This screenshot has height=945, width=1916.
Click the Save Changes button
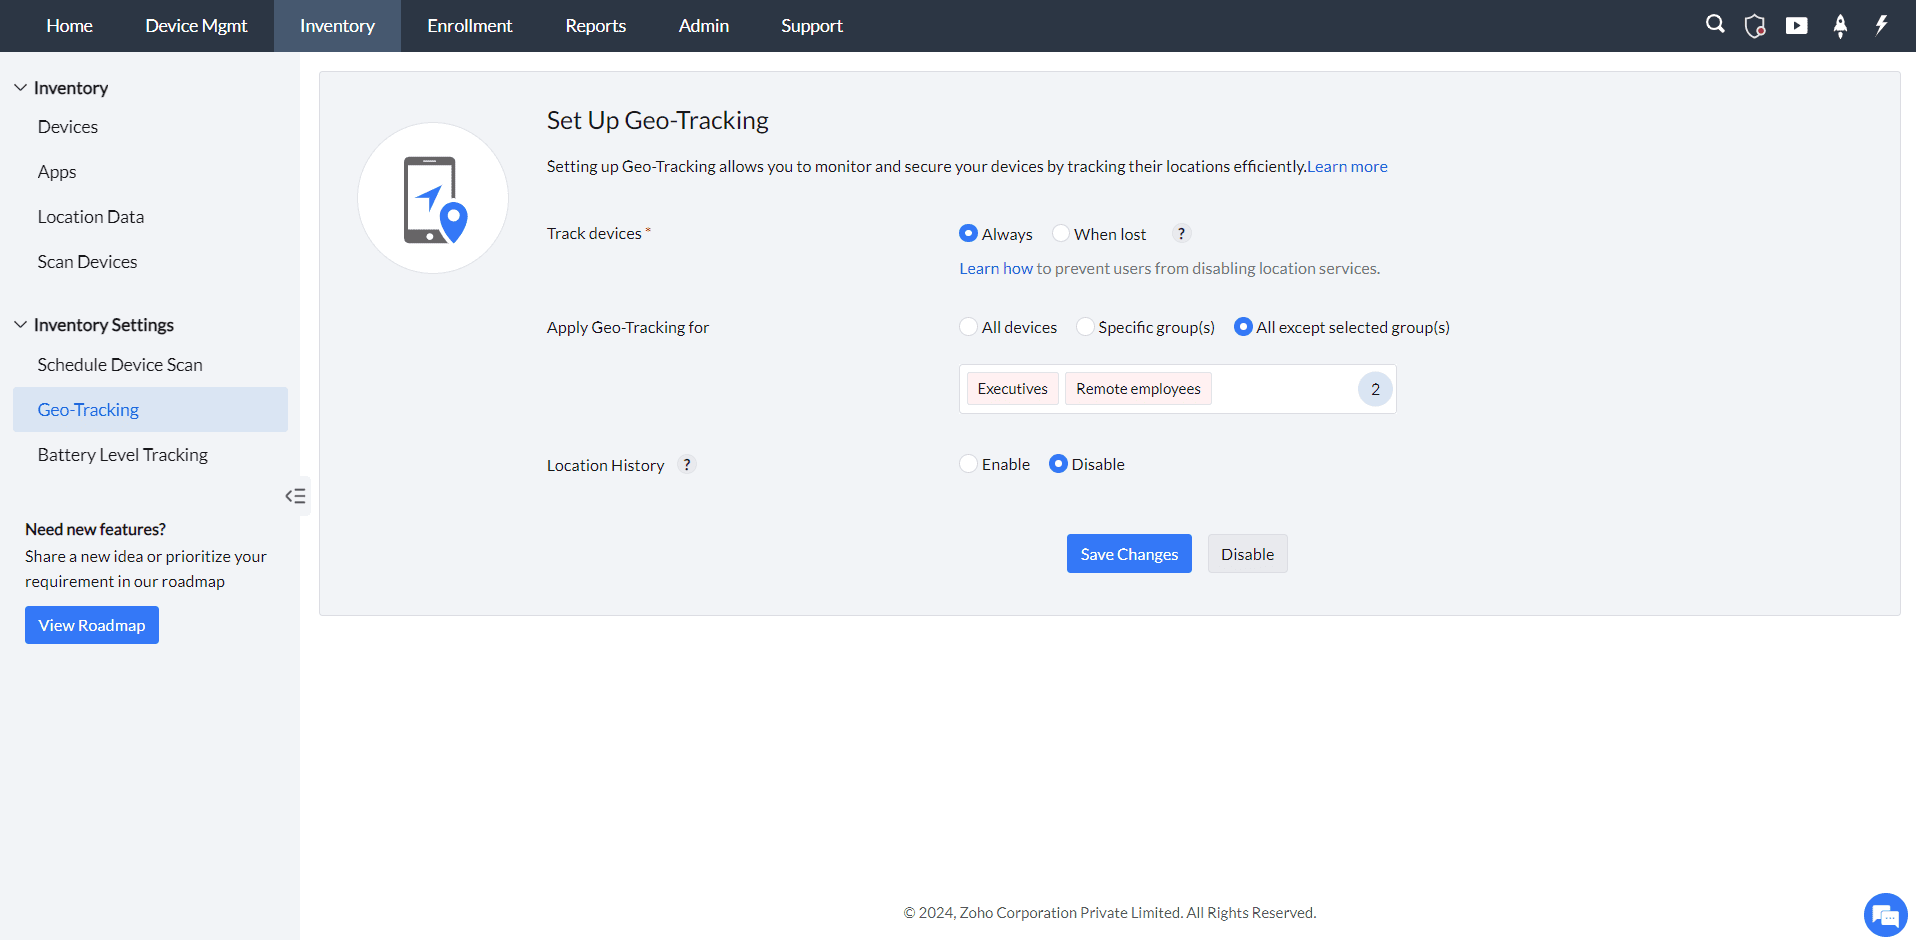click(1129, 553)
